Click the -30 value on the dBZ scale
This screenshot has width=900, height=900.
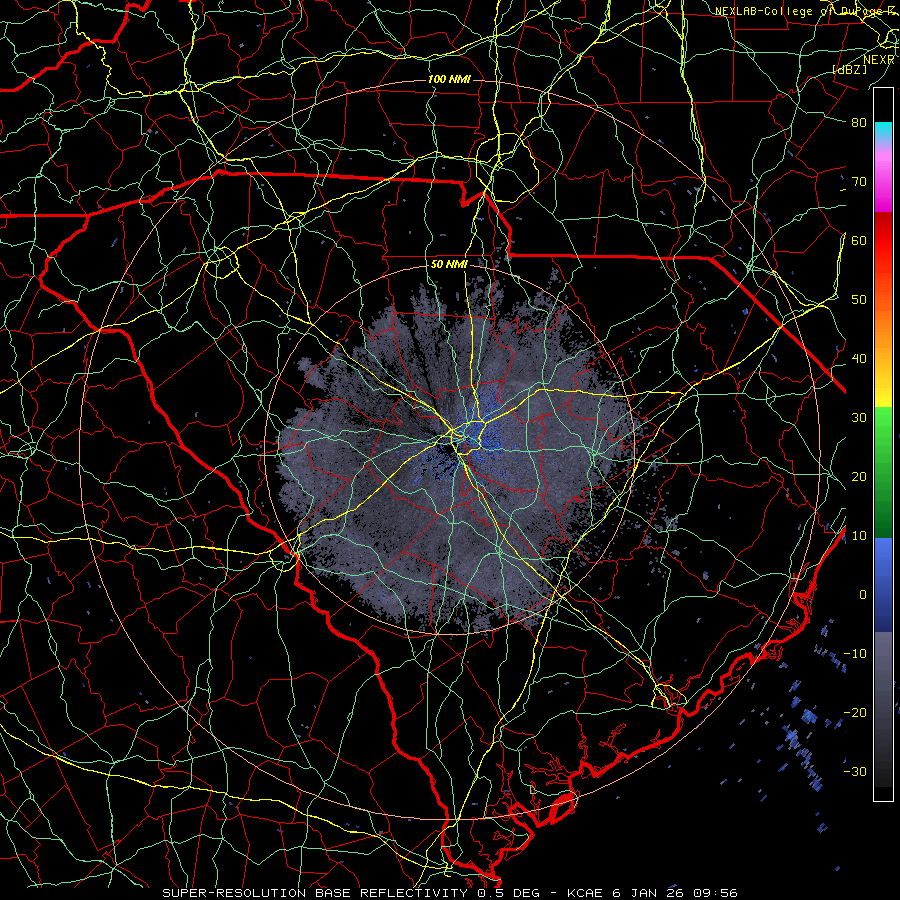click(x=855, y=772)
